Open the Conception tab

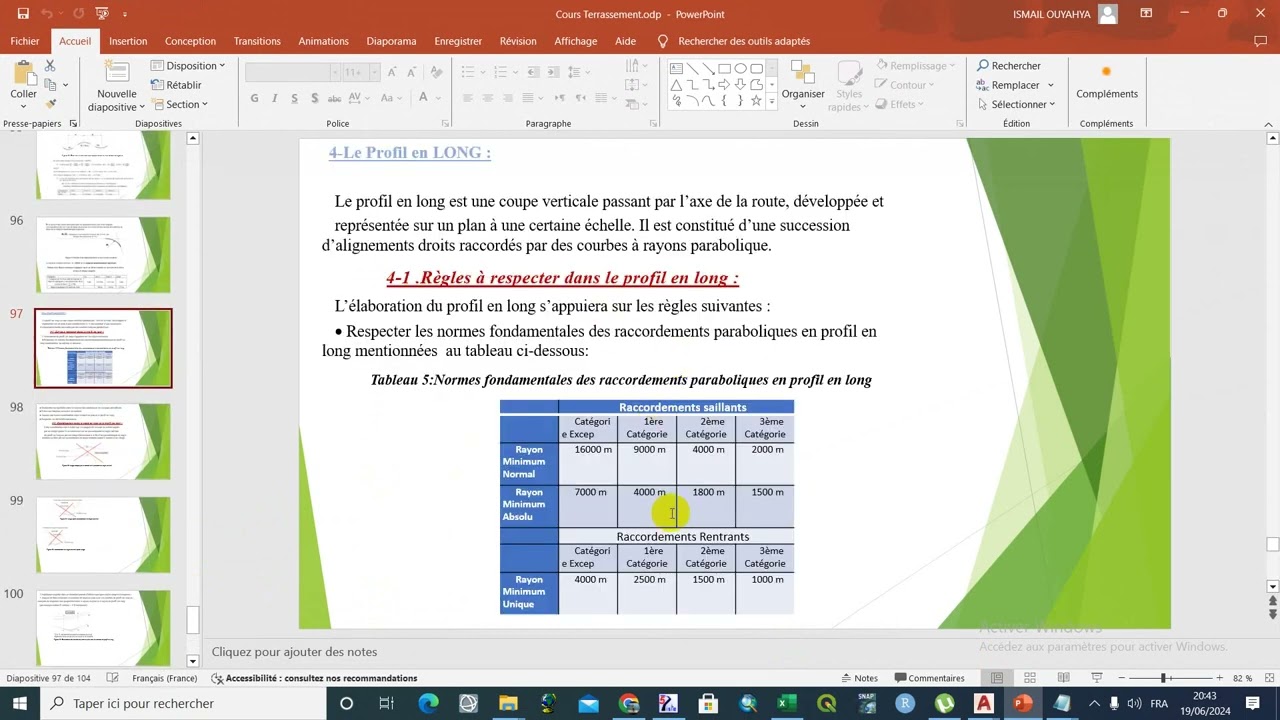click(190, 41)
